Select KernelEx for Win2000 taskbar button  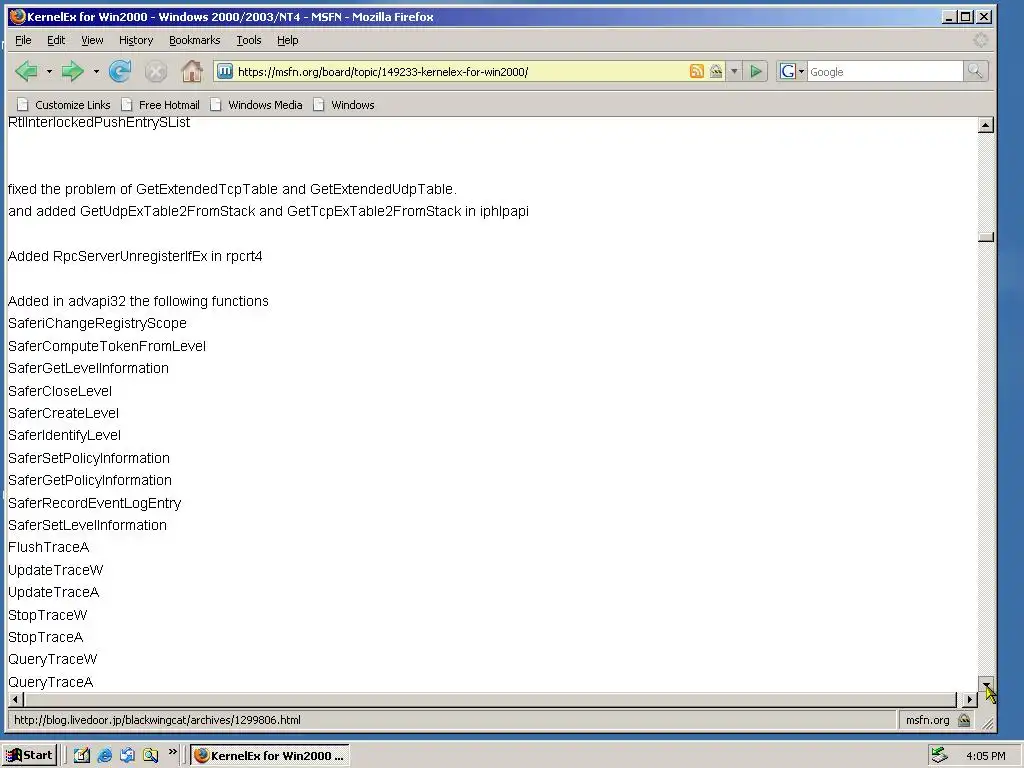click(270, 756)
